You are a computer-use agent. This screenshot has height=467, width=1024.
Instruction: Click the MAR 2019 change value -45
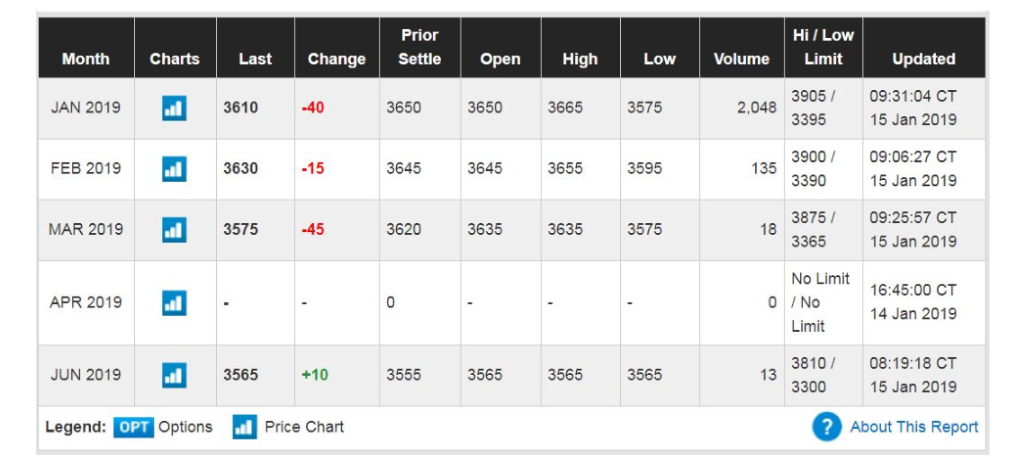pos(313,229)
